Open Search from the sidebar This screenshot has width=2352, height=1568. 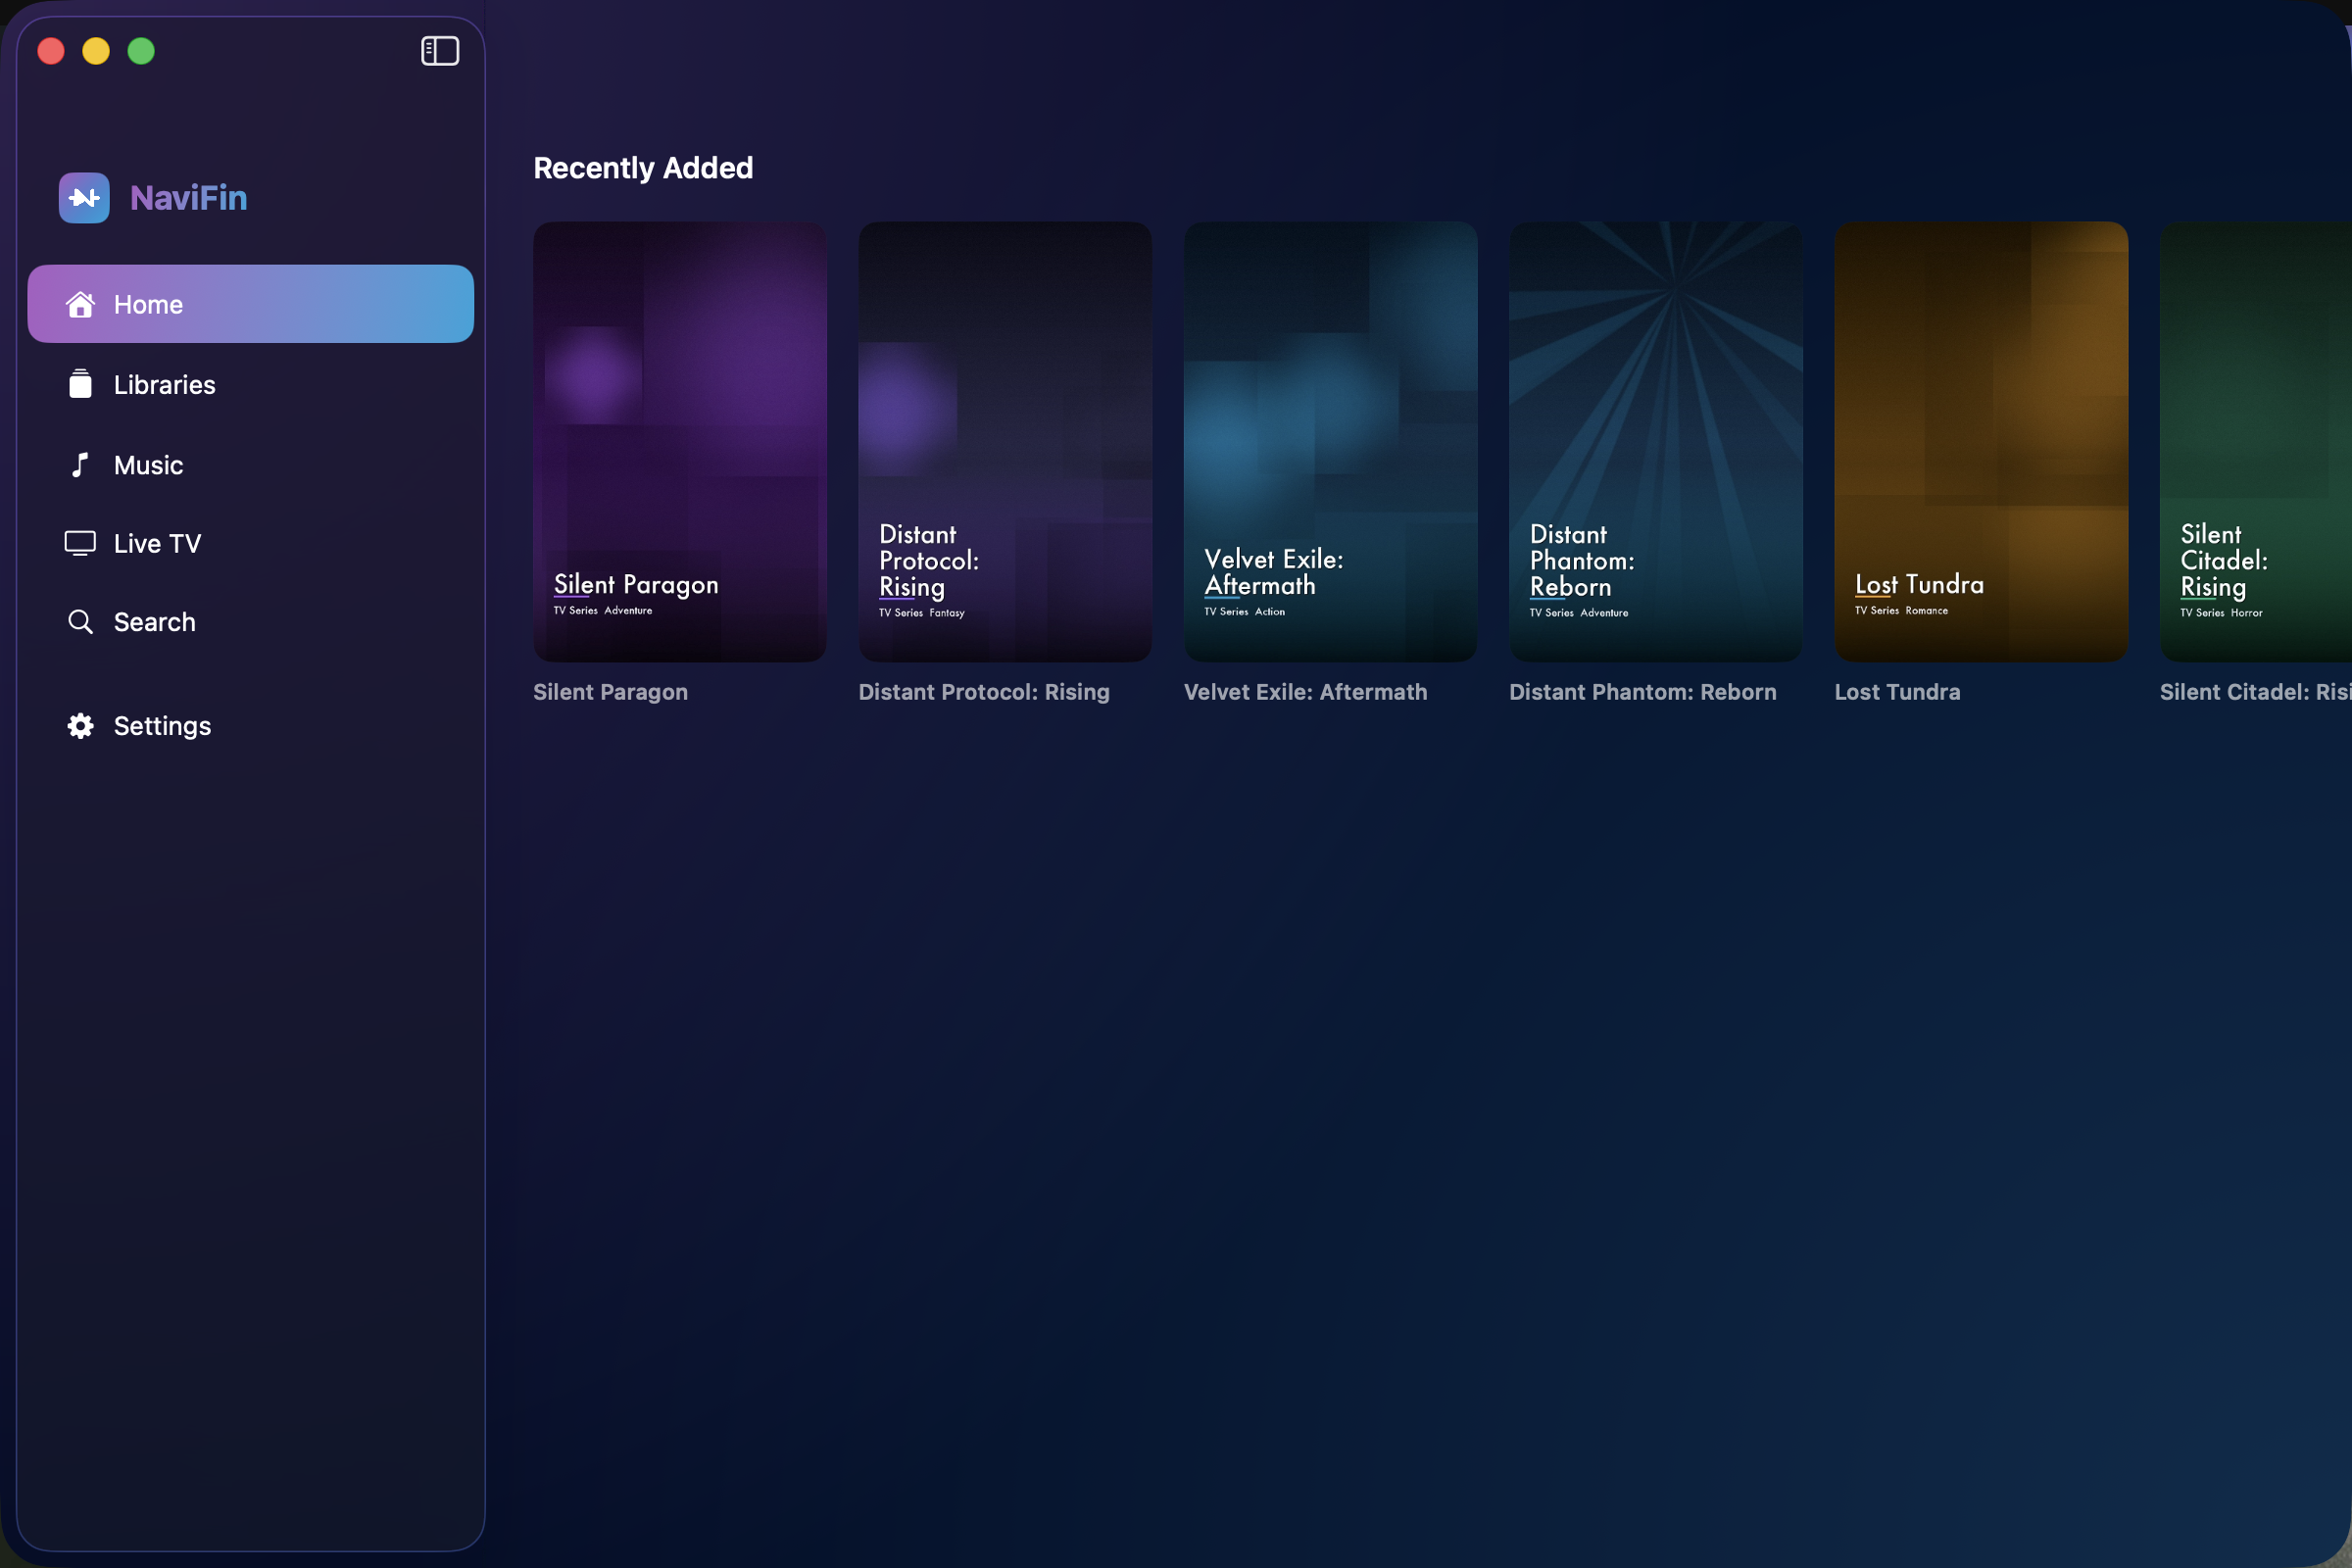(x=251, y=622)
